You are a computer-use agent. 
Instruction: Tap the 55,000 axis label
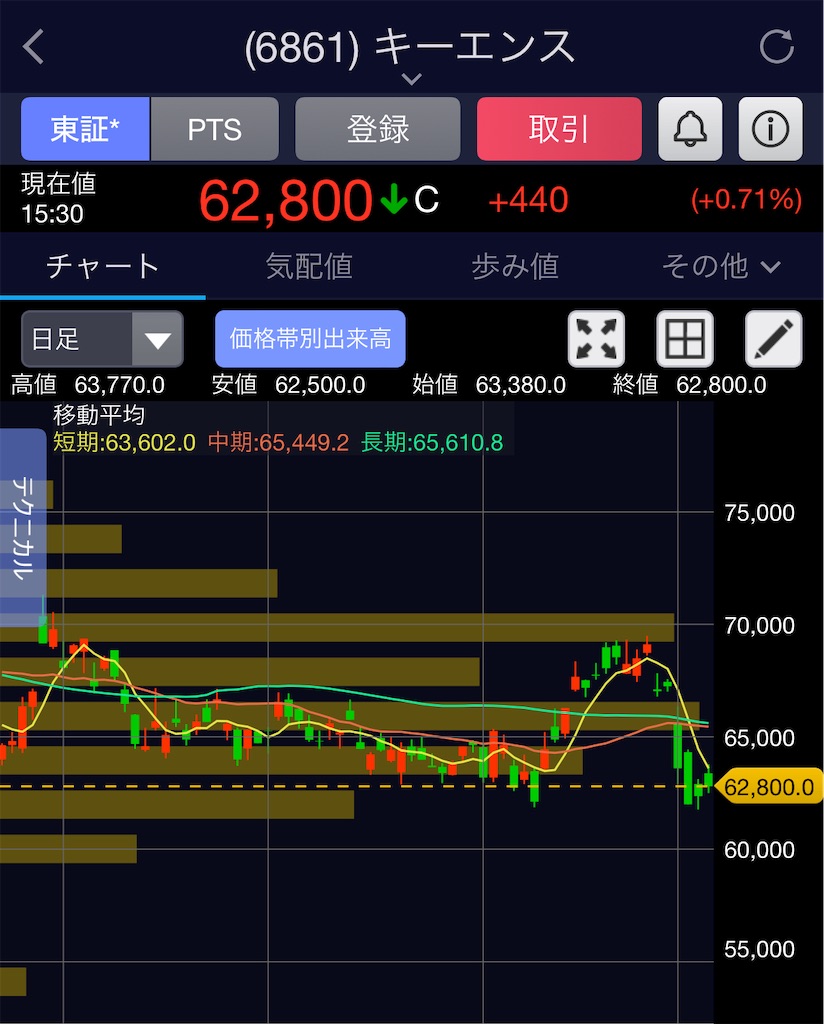[759, 949]
